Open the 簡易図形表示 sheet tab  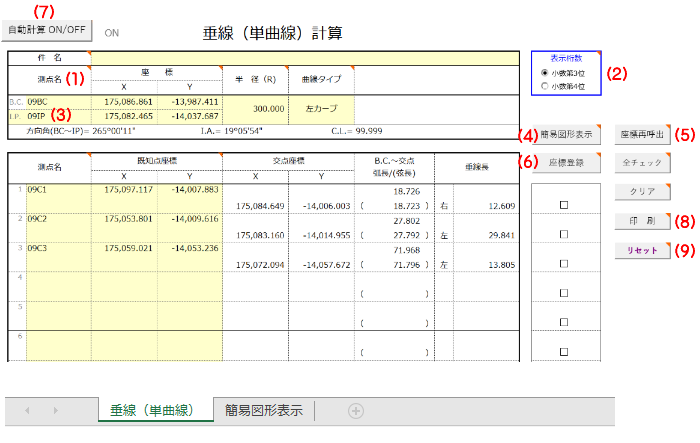click(x=264, y=411)
